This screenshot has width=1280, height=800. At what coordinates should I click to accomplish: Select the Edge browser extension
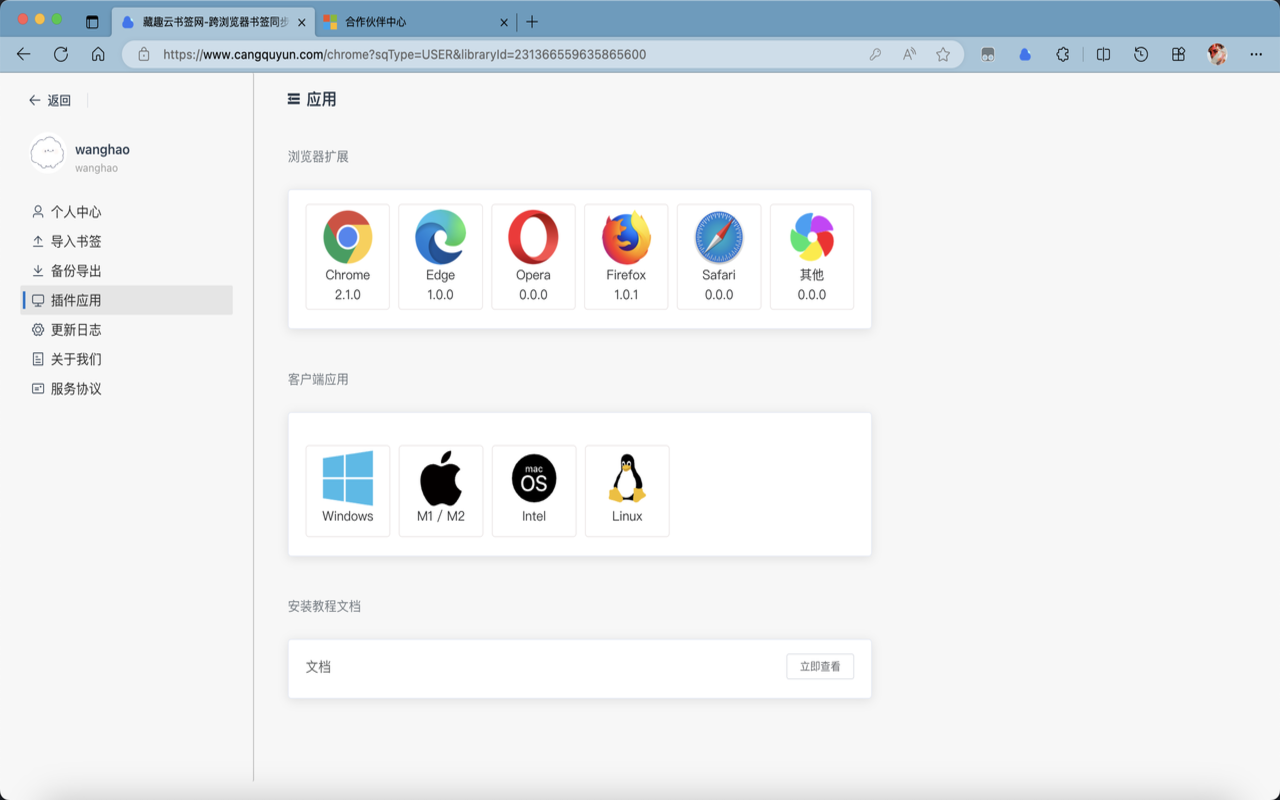point(440,256)
